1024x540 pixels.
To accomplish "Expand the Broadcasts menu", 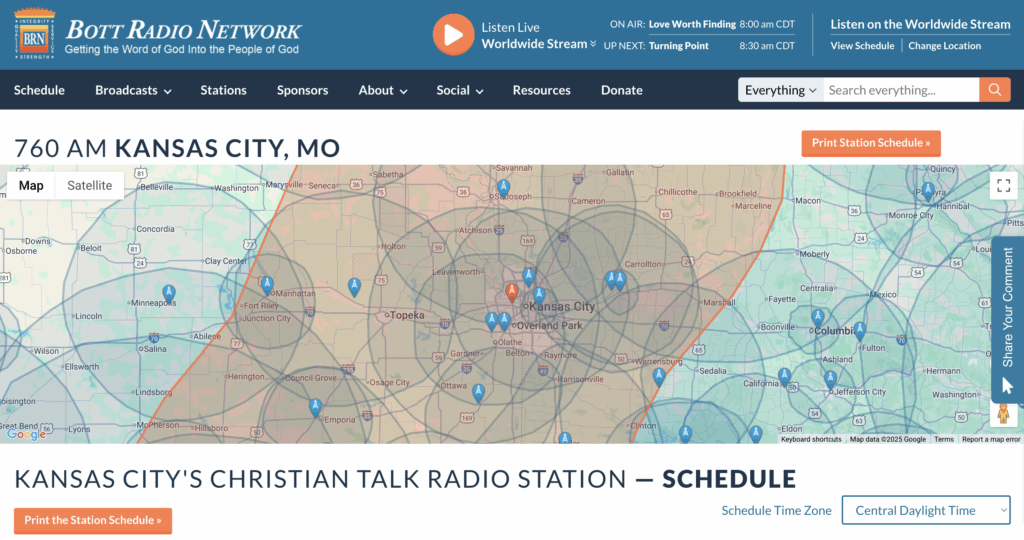I will (x=133, y=90).
